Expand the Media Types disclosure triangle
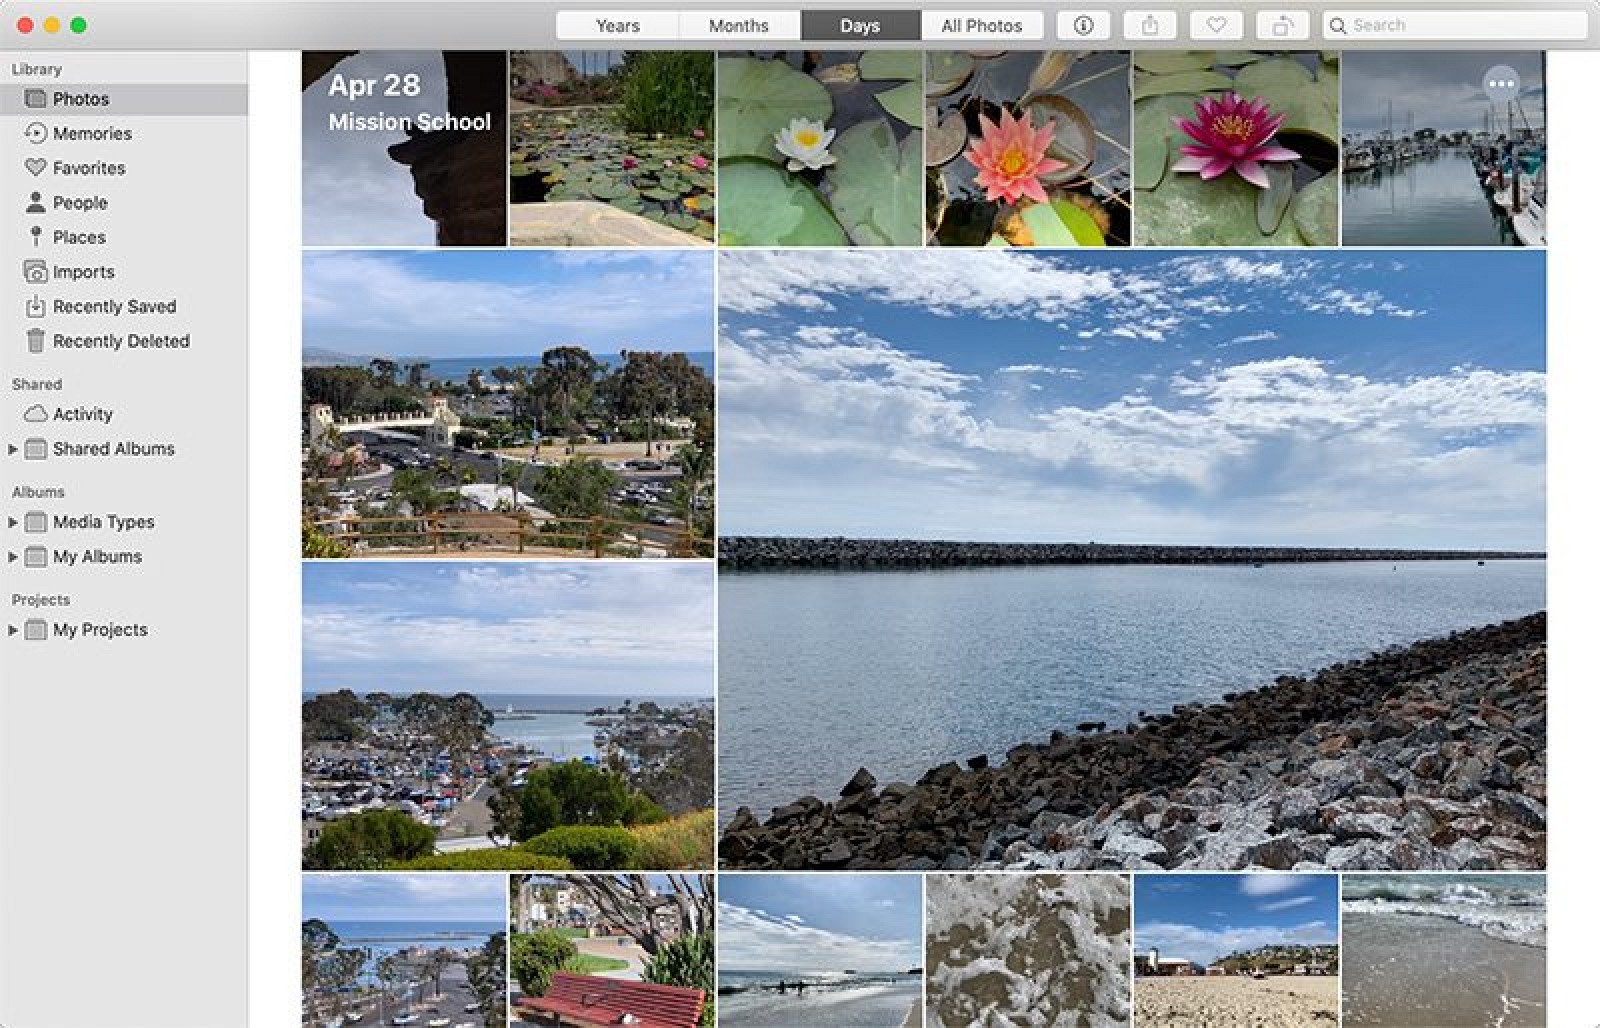1600x1028 pixels. 13,522
